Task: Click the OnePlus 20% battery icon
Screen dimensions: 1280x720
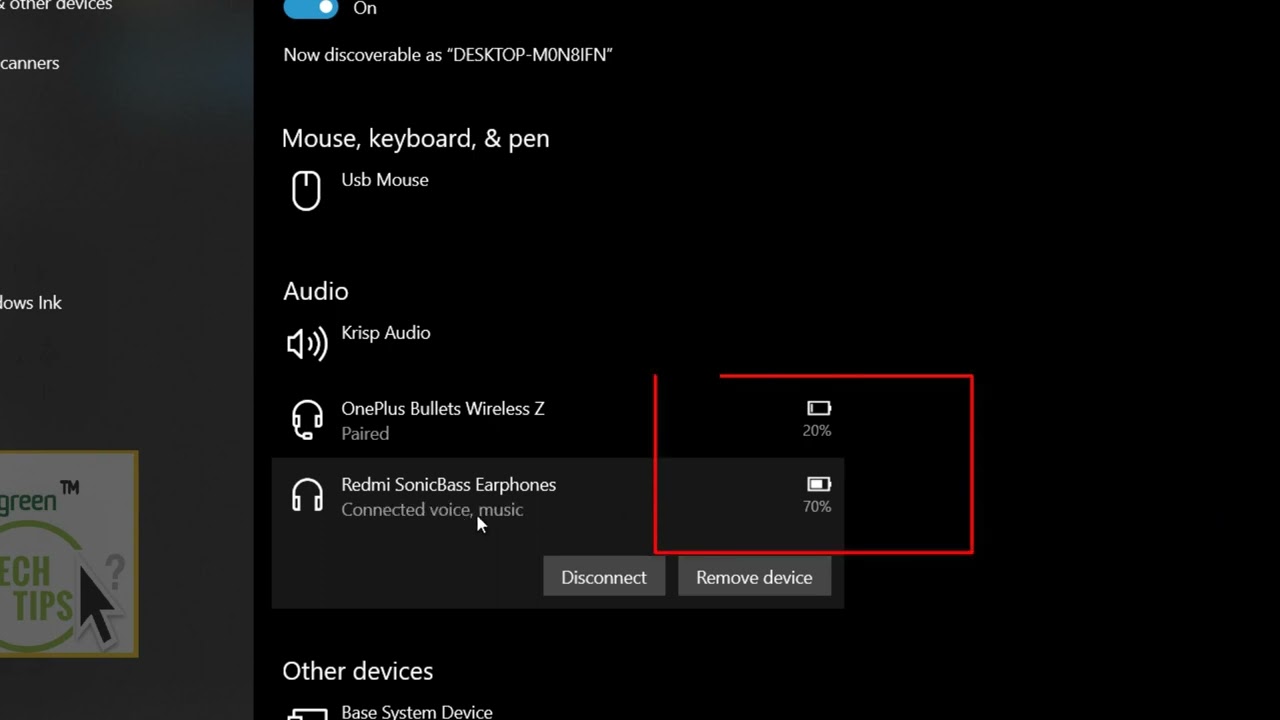Action: [x=818, y=408]
